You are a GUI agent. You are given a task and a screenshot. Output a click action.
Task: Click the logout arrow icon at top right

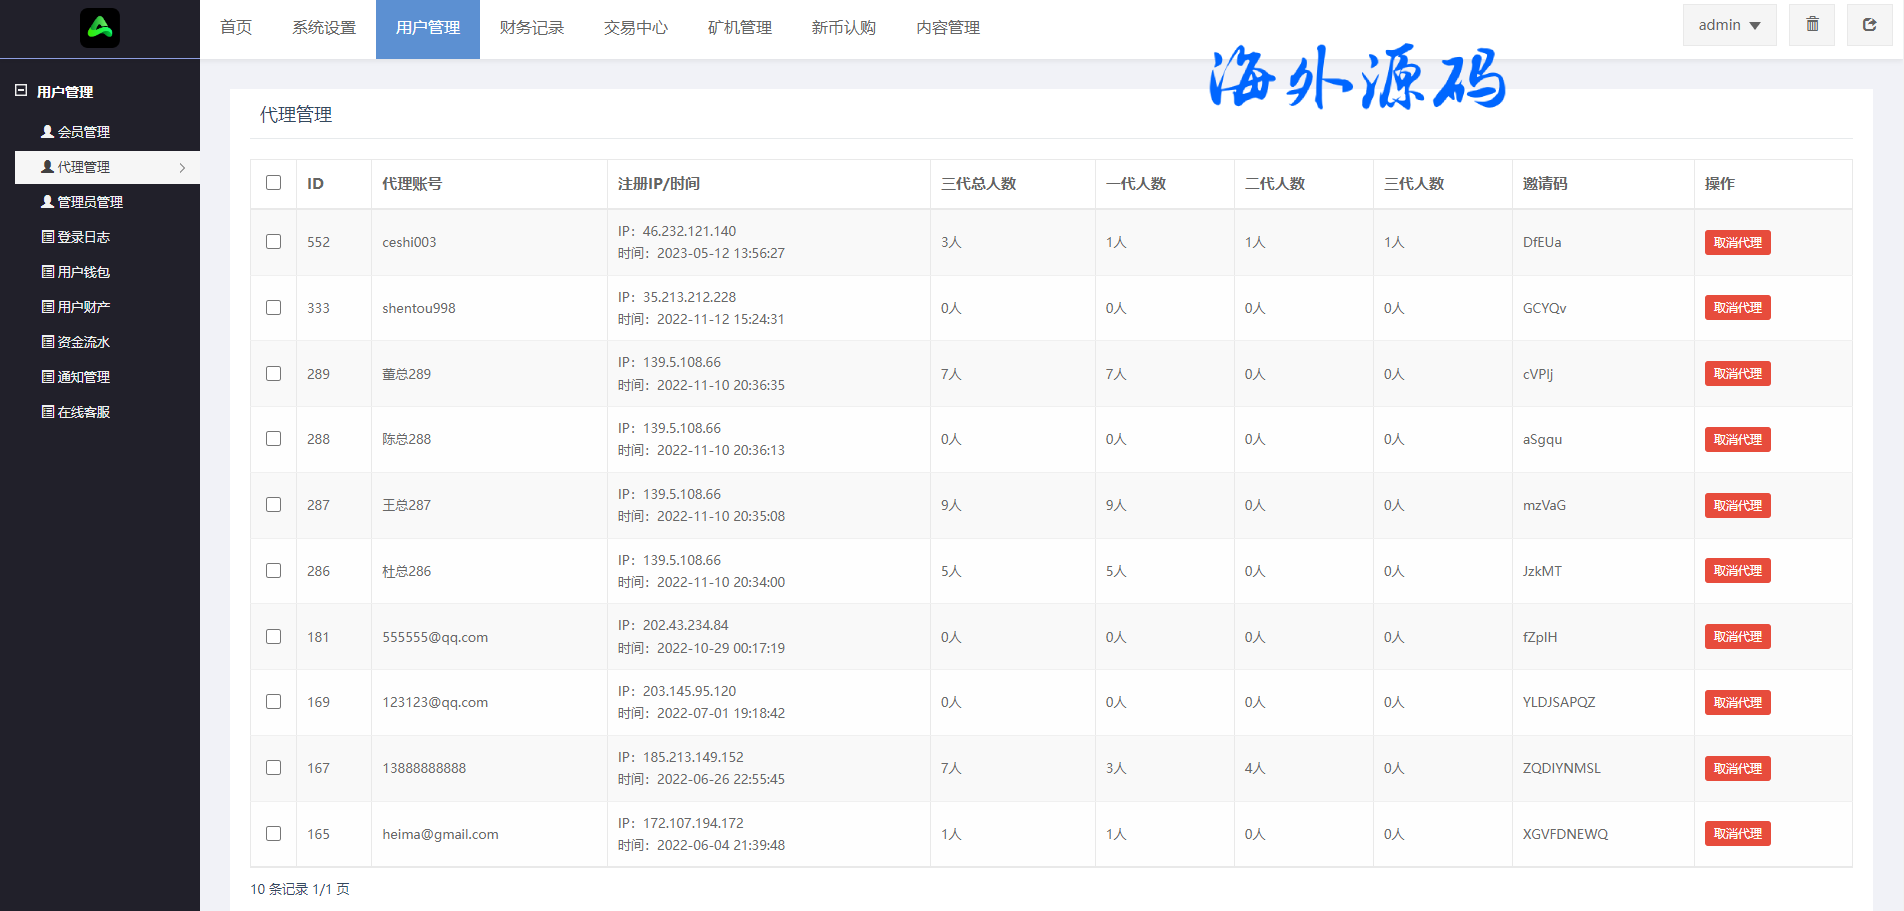1869,25
